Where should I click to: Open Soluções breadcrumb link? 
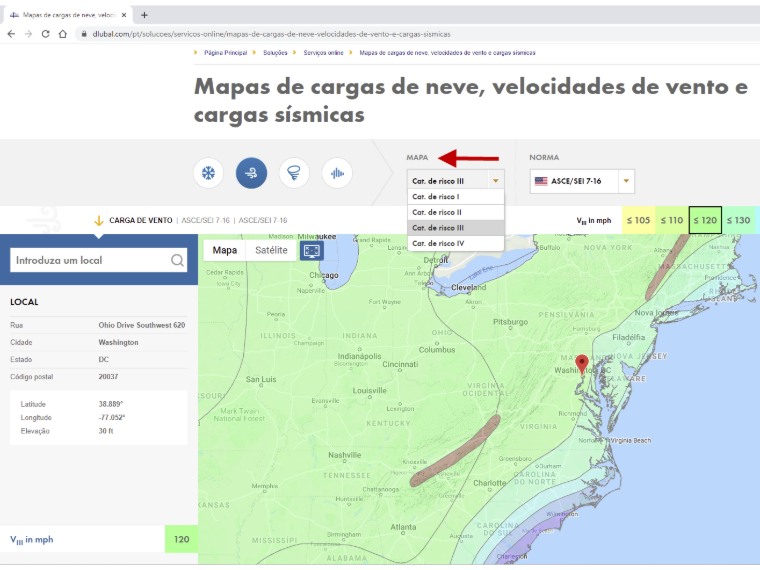click(x=275, y=53)
